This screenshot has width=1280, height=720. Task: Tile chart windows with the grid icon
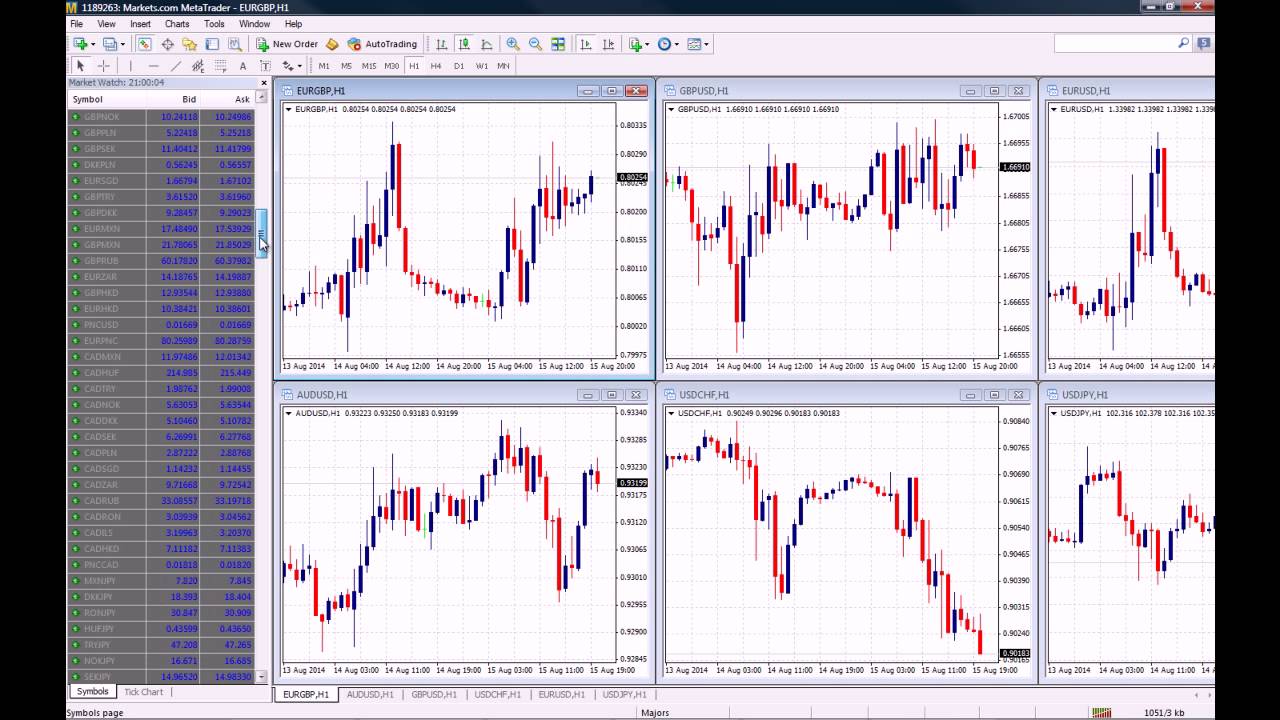point(558,44)
